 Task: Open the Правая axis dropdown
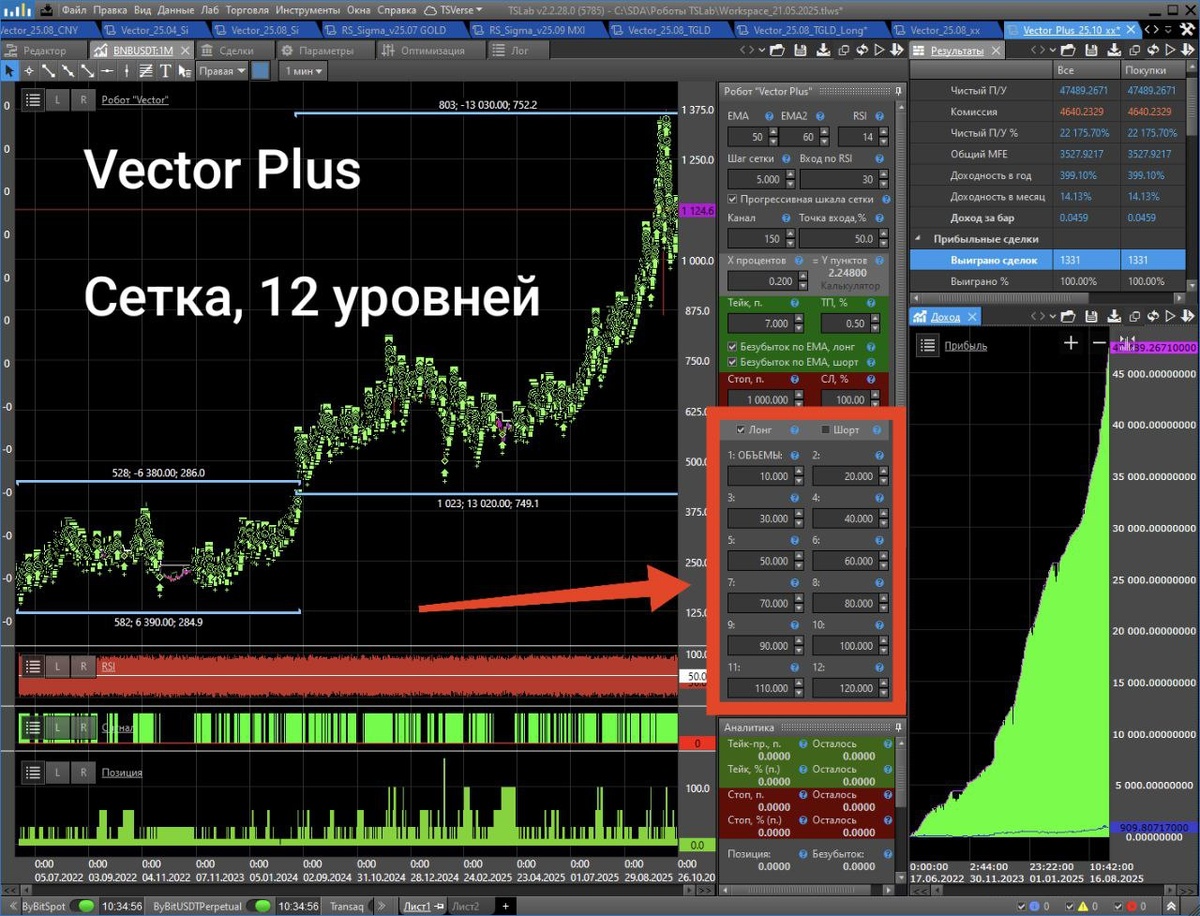[221, 71]
